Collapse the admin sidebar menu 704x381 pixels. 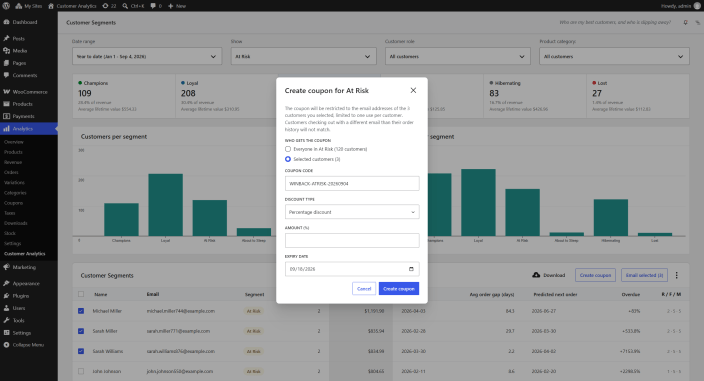(x=29, y=345)
